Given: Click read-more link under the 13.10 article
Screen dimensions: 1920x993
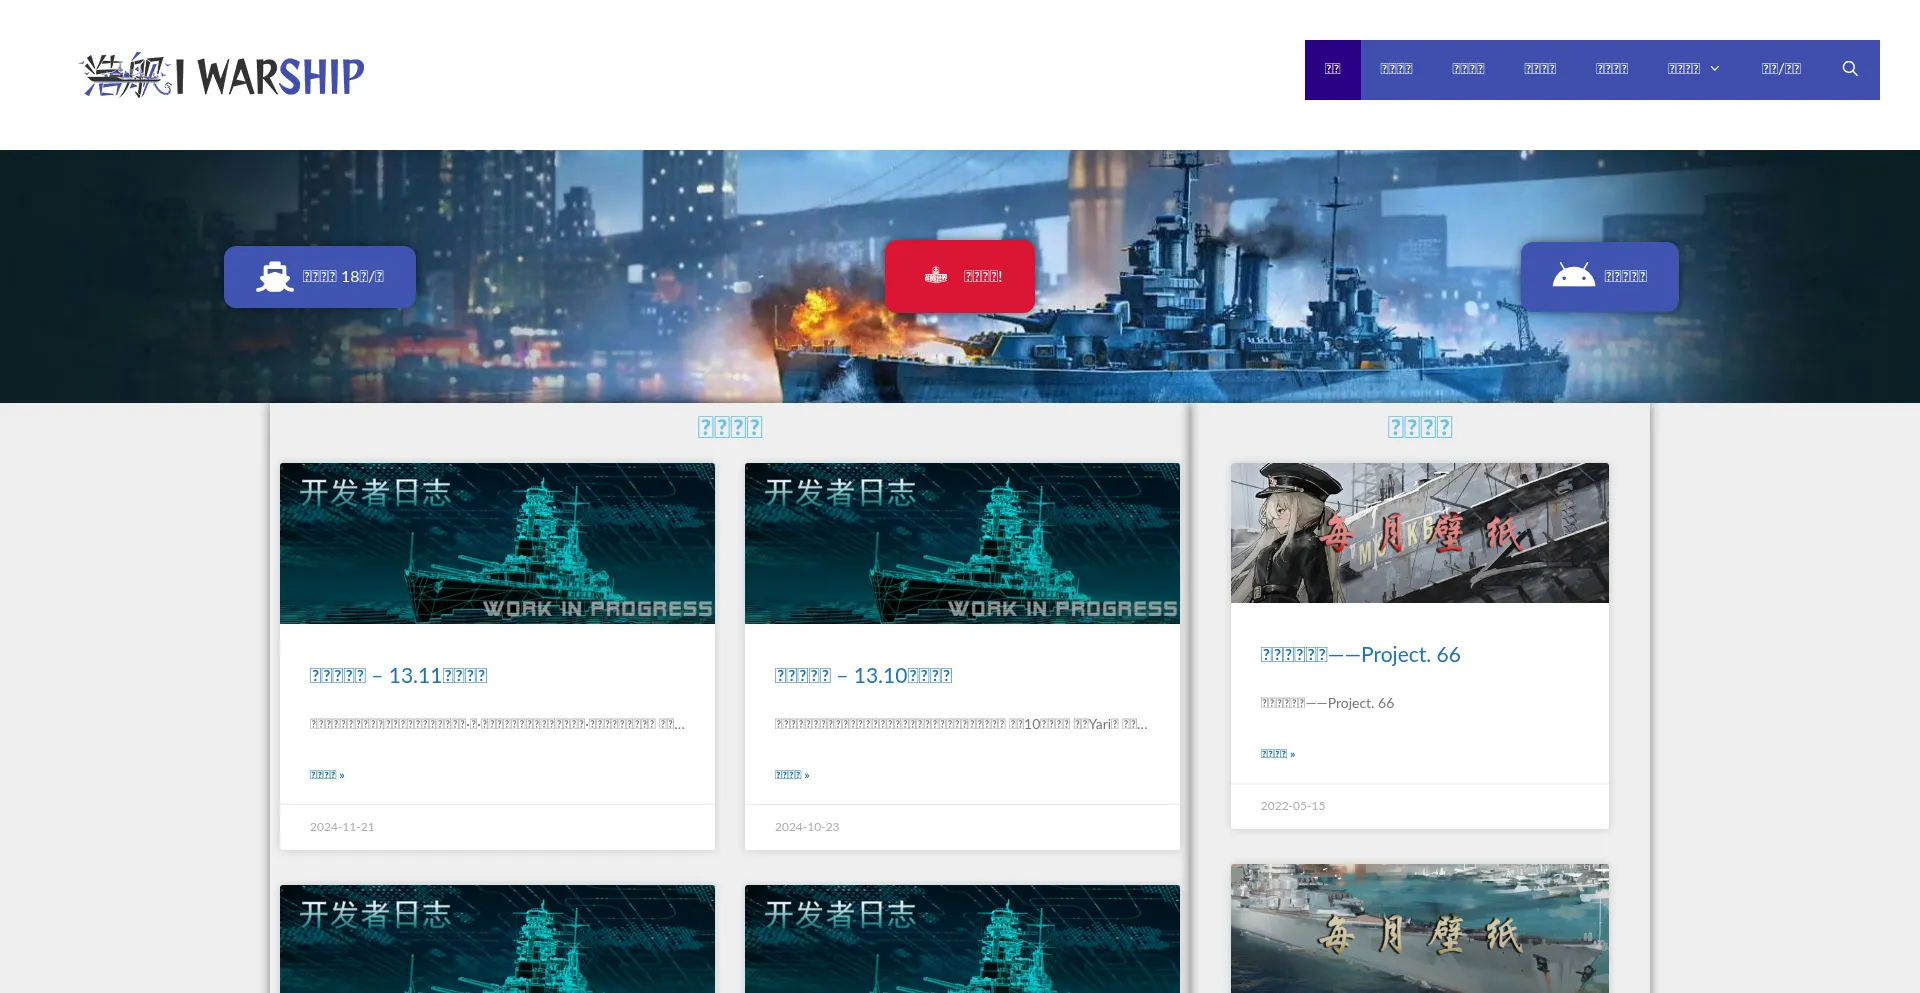Looking at the screenshot, I should 792,775.
